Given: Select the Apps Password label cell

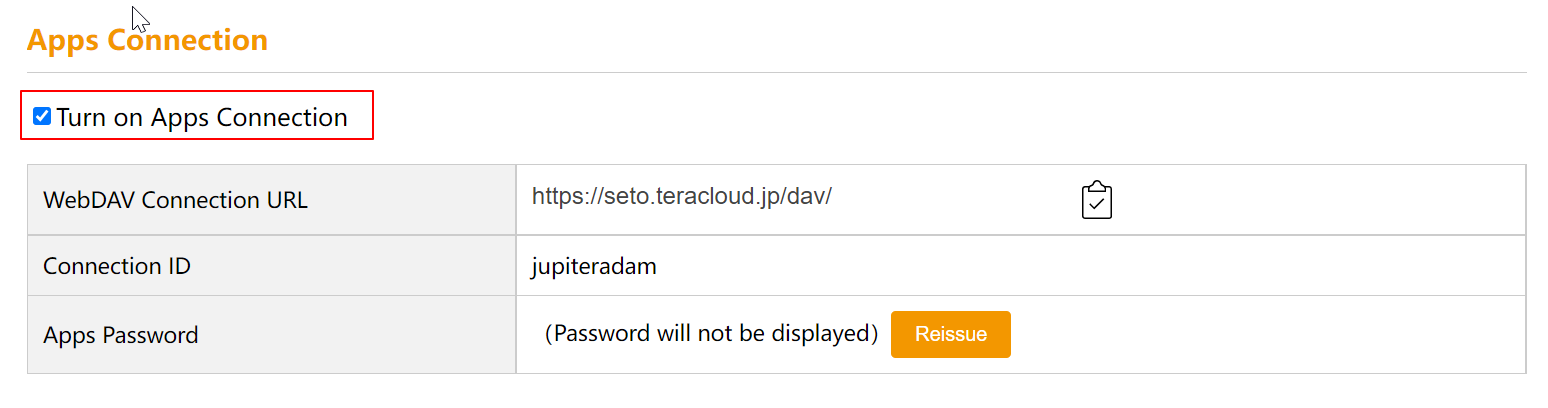Looking at the screenshot, I should click(272, 335).
